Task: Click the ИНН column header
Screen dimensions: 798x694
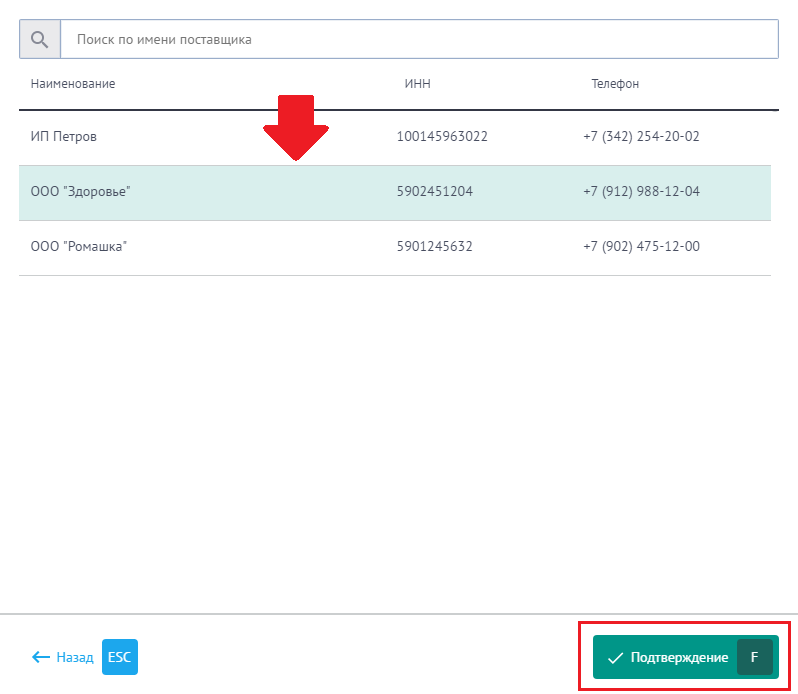Action: tap(418, 84)
